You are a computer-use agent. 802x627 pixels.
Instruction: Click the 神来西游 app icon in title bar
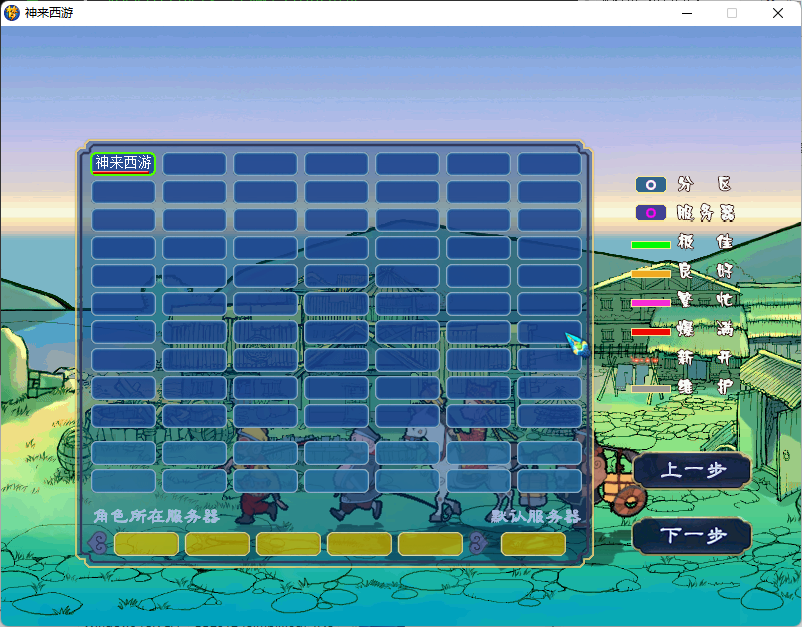pos(11,13)
